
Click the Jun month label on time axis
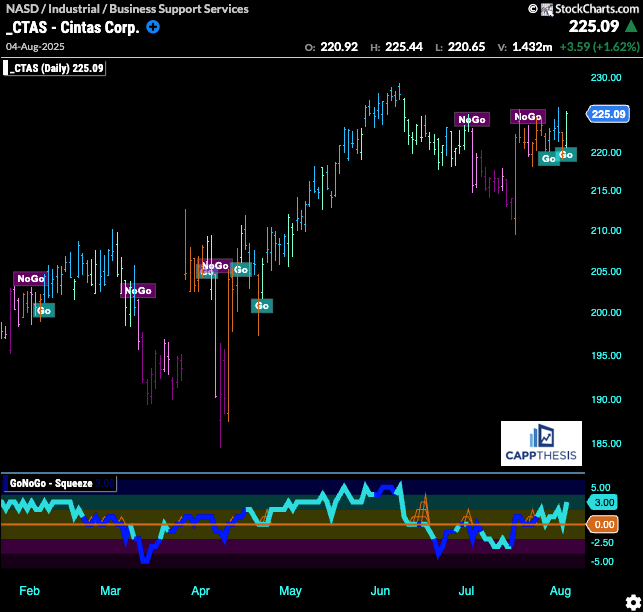pos(380,591)
